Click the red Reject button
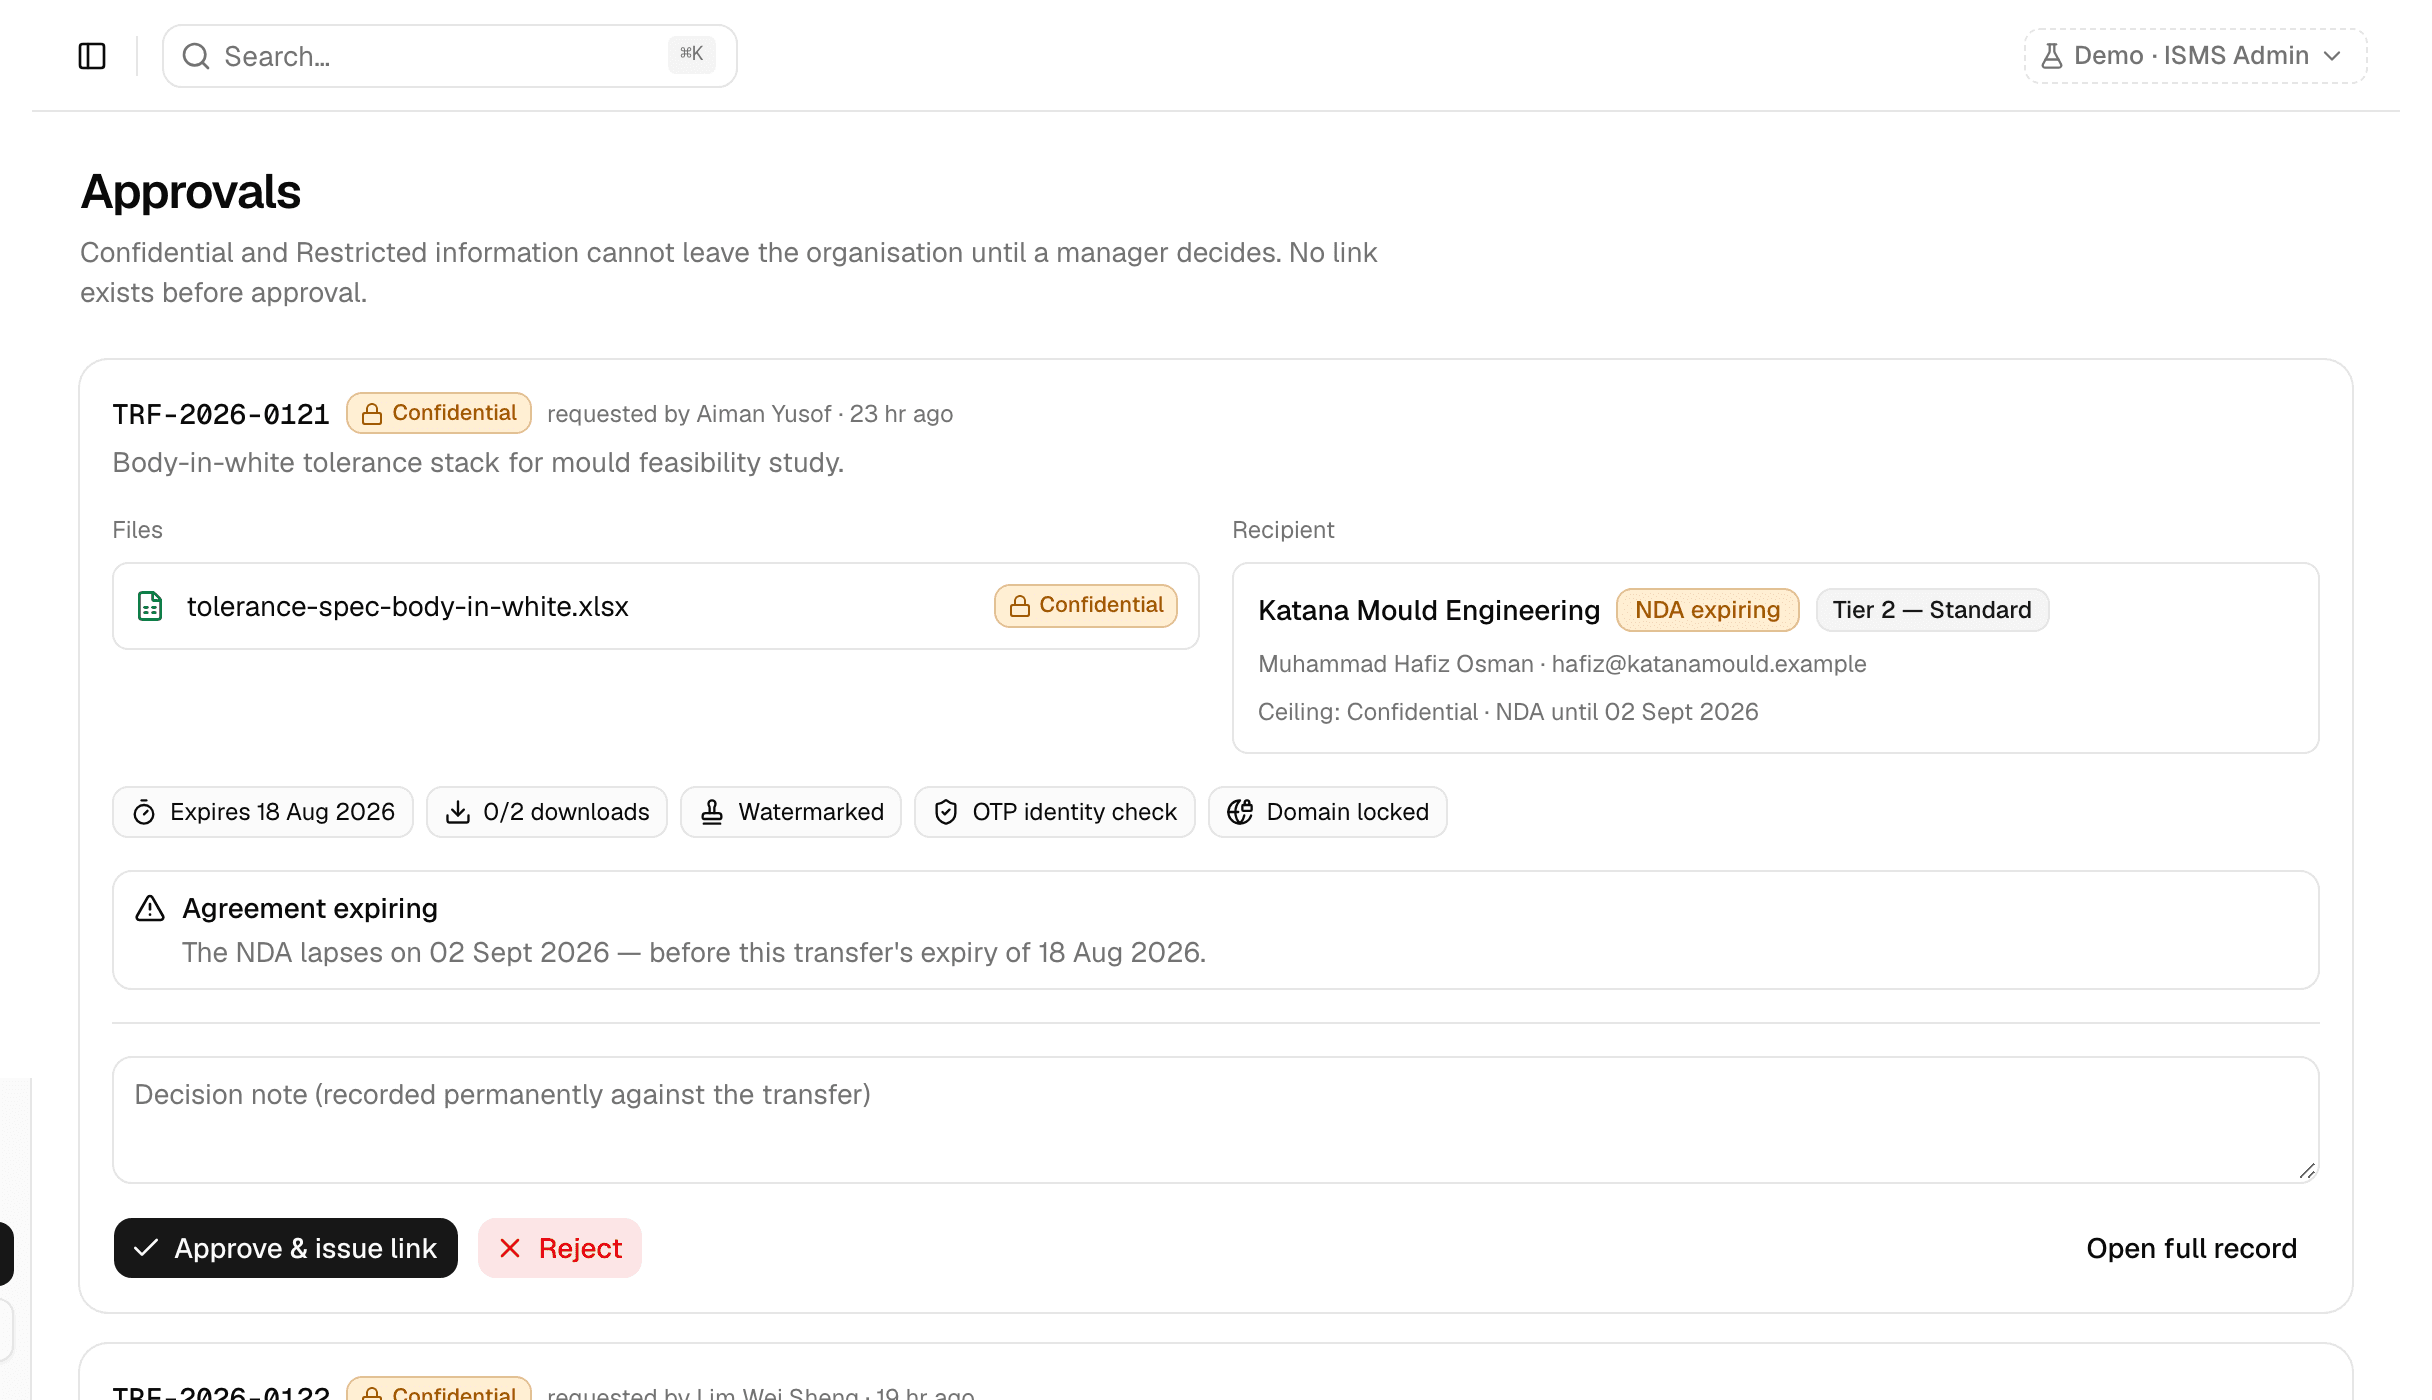Viewport: 2432px width, 1400px height. (560, 1248)
